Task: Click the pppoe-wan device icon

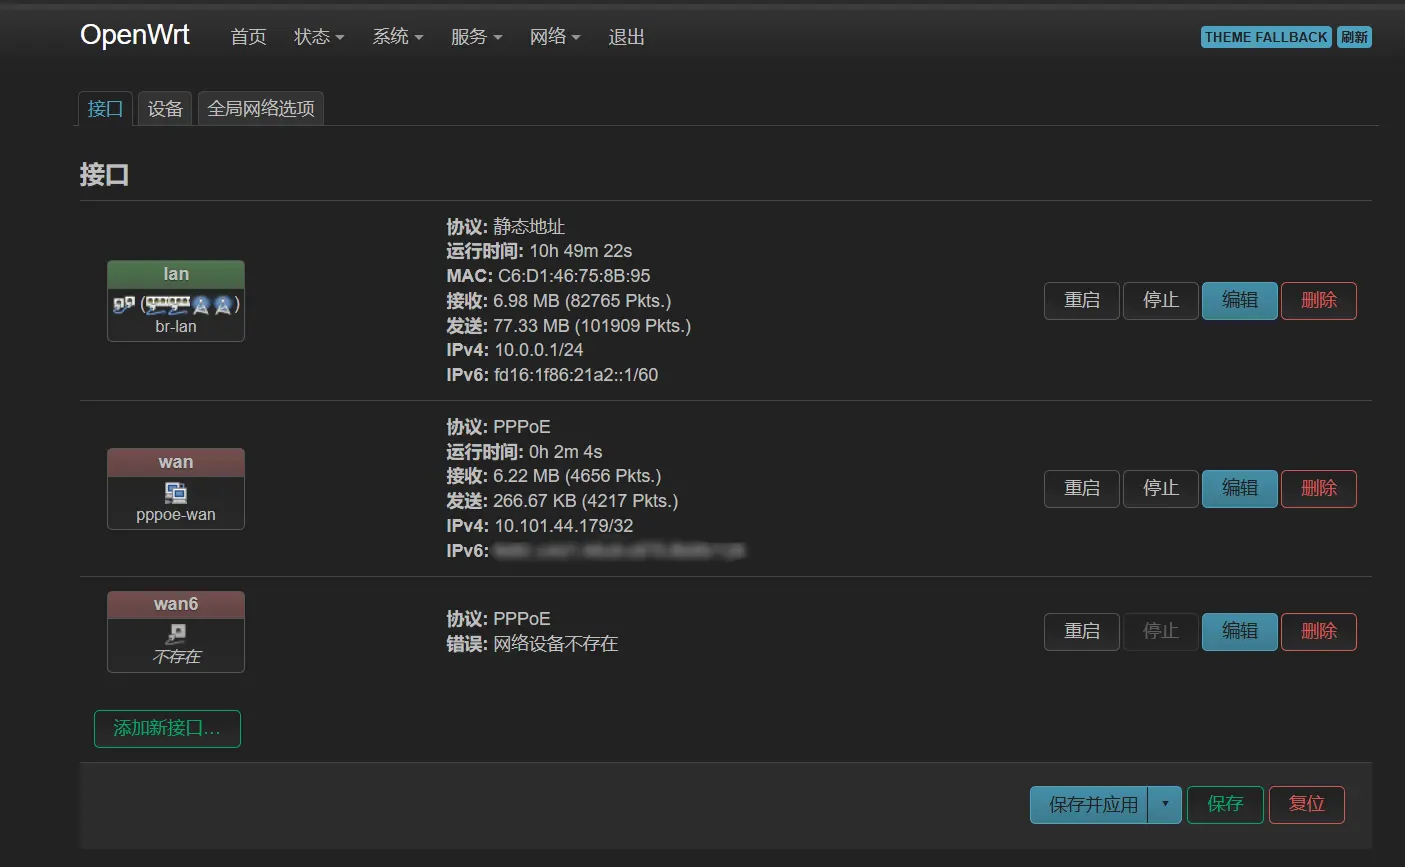Action: point(176,492)
